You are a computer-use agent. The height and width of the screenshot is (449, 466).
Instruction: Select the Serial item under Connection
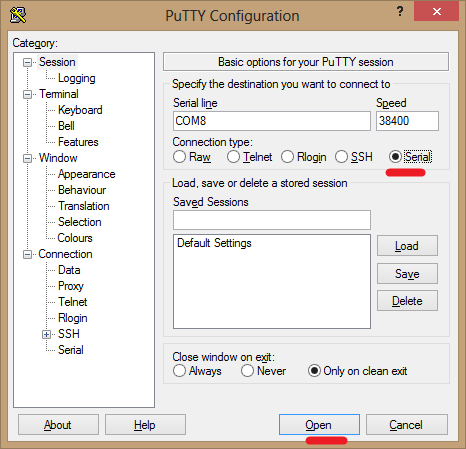tap(71, 350)
